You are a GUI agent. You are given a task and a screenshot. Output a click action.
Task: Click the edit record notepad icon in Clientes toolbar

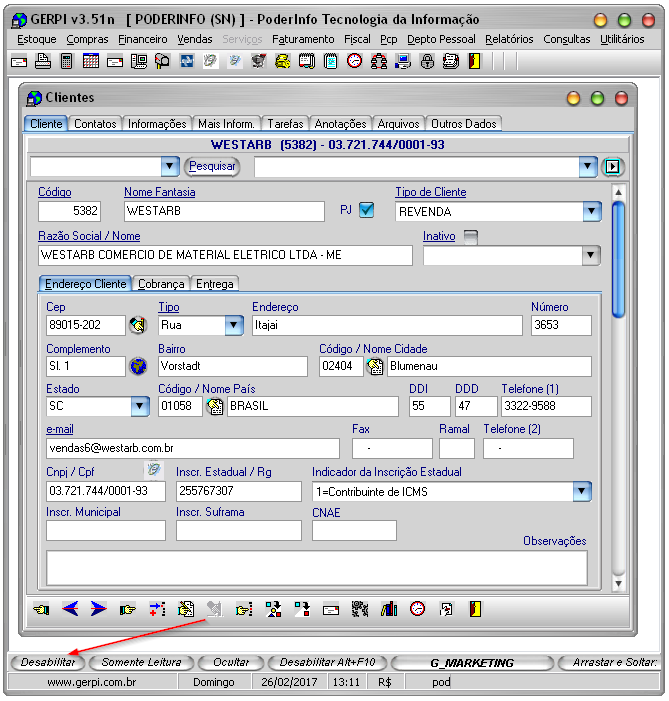186,609
